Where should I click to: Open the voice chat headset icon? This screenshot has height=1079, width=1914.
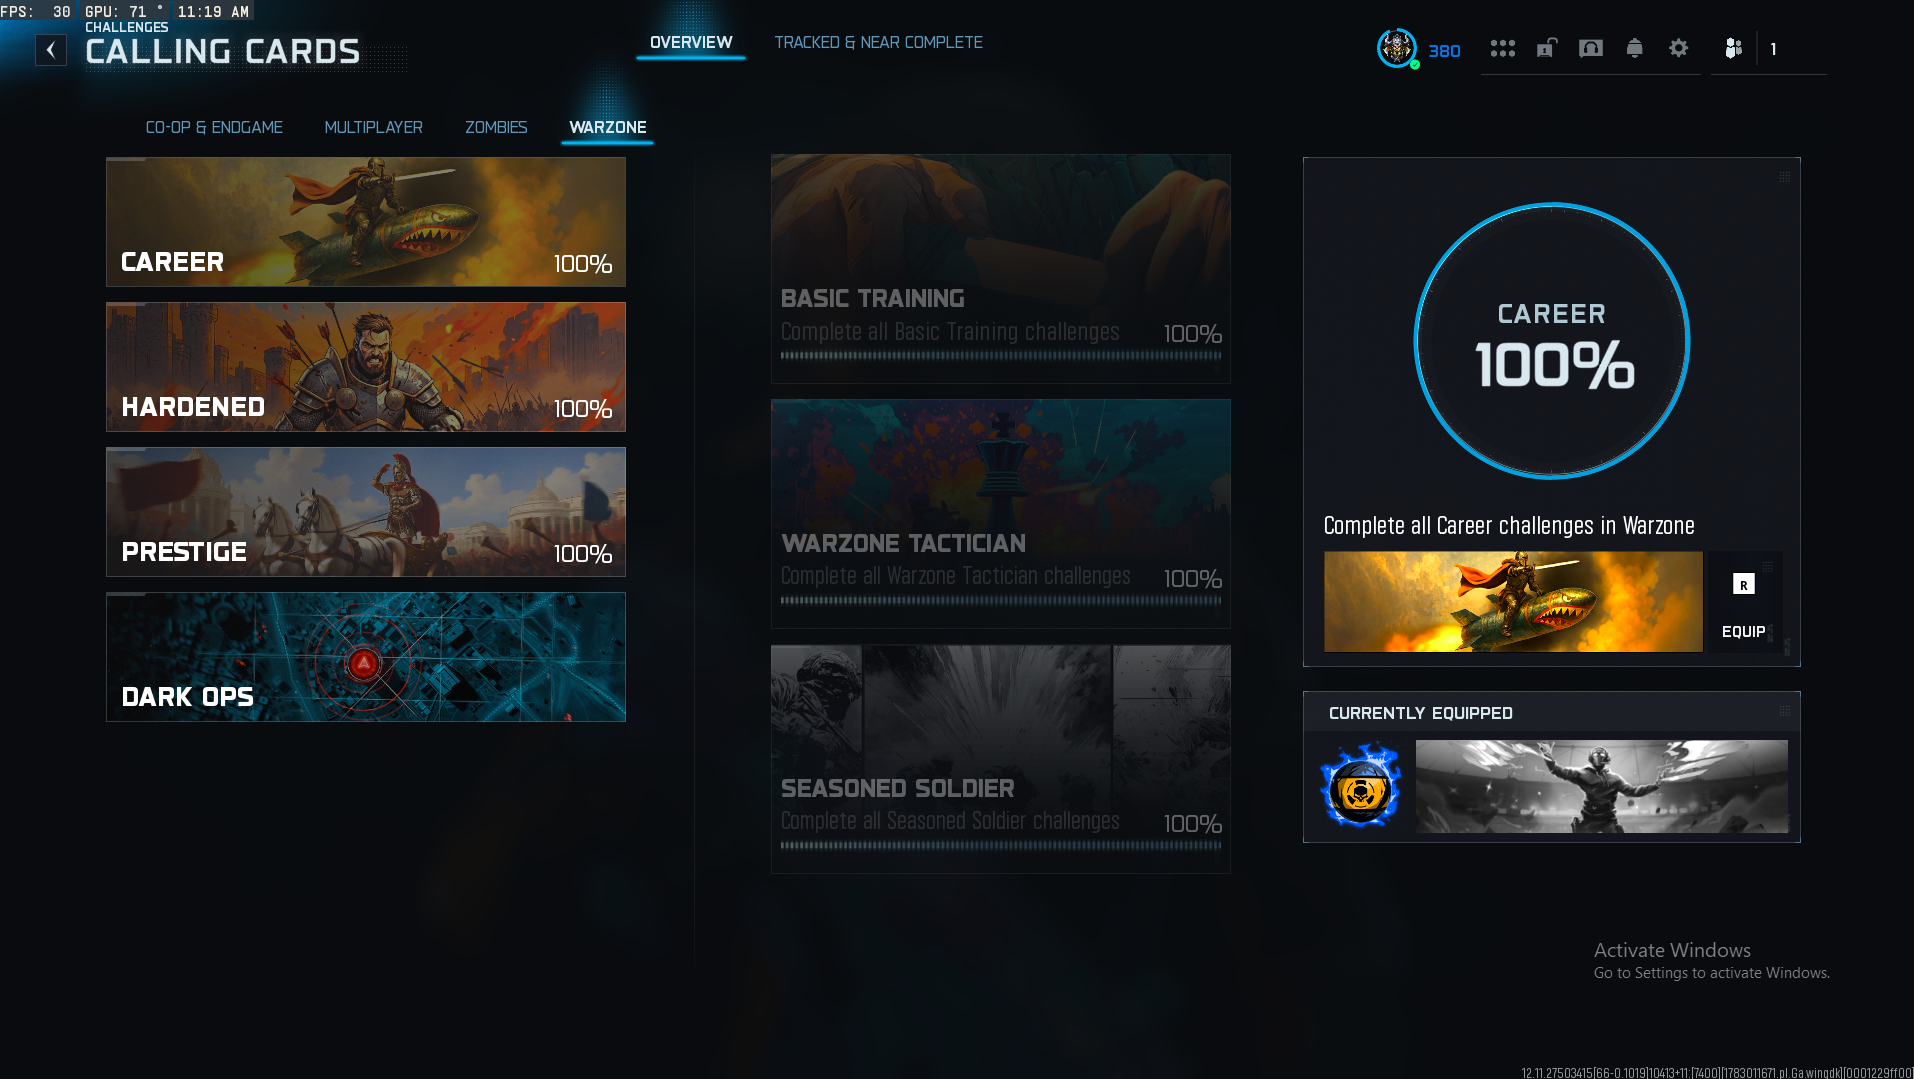[1590, 48]
